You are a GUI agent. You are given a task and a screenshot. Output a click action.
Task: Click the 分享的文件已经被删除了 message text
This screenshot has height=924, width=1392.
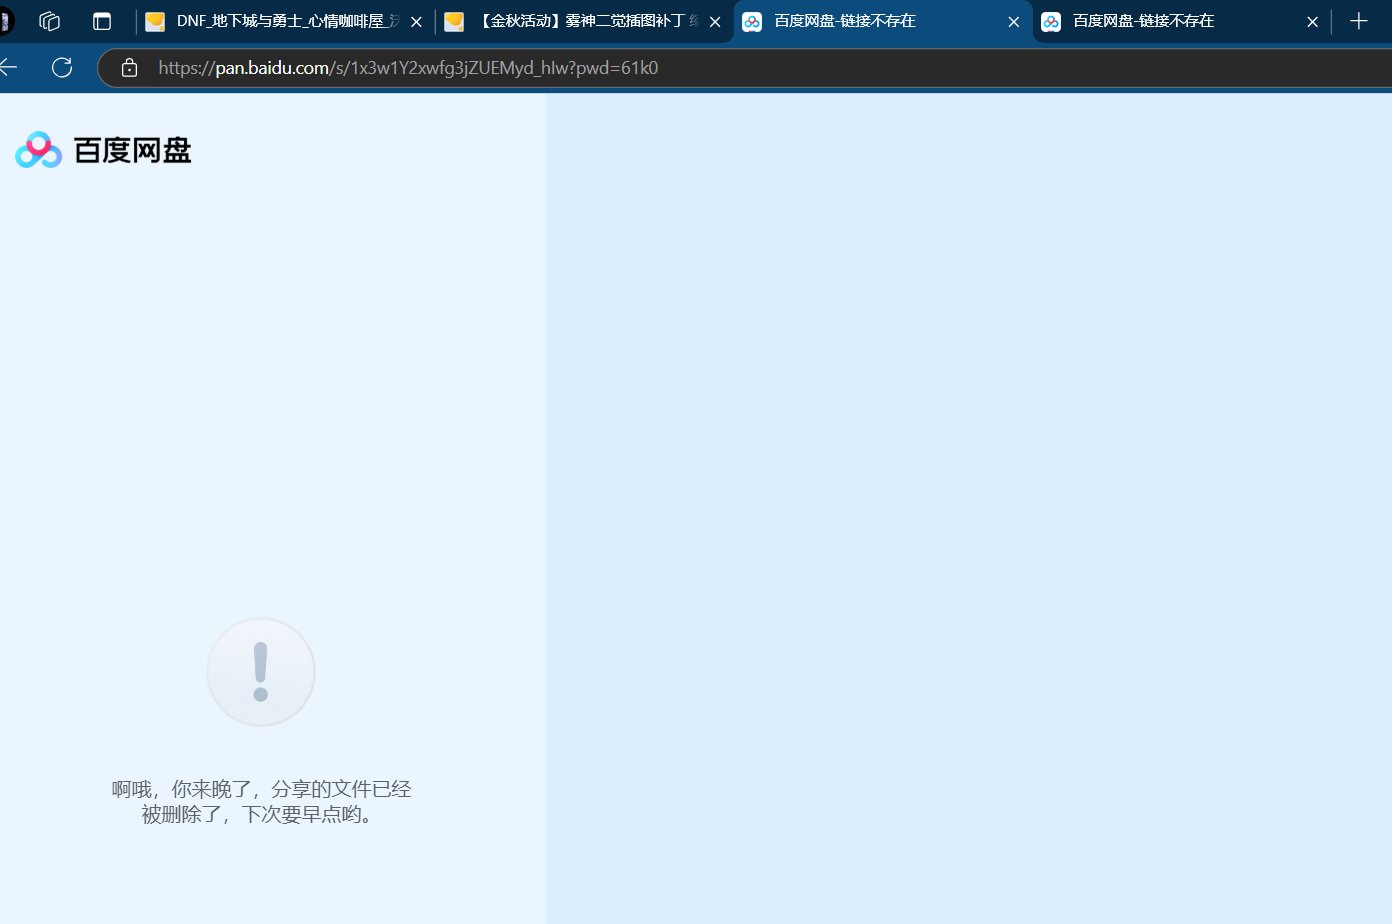[261, 802]
